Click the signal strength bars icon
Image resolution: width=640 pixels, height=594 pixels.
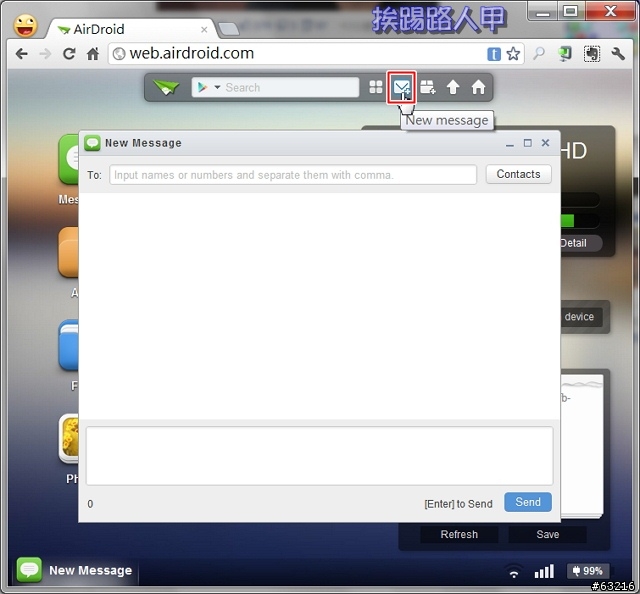pyautogui.click(x=544, y=571)
